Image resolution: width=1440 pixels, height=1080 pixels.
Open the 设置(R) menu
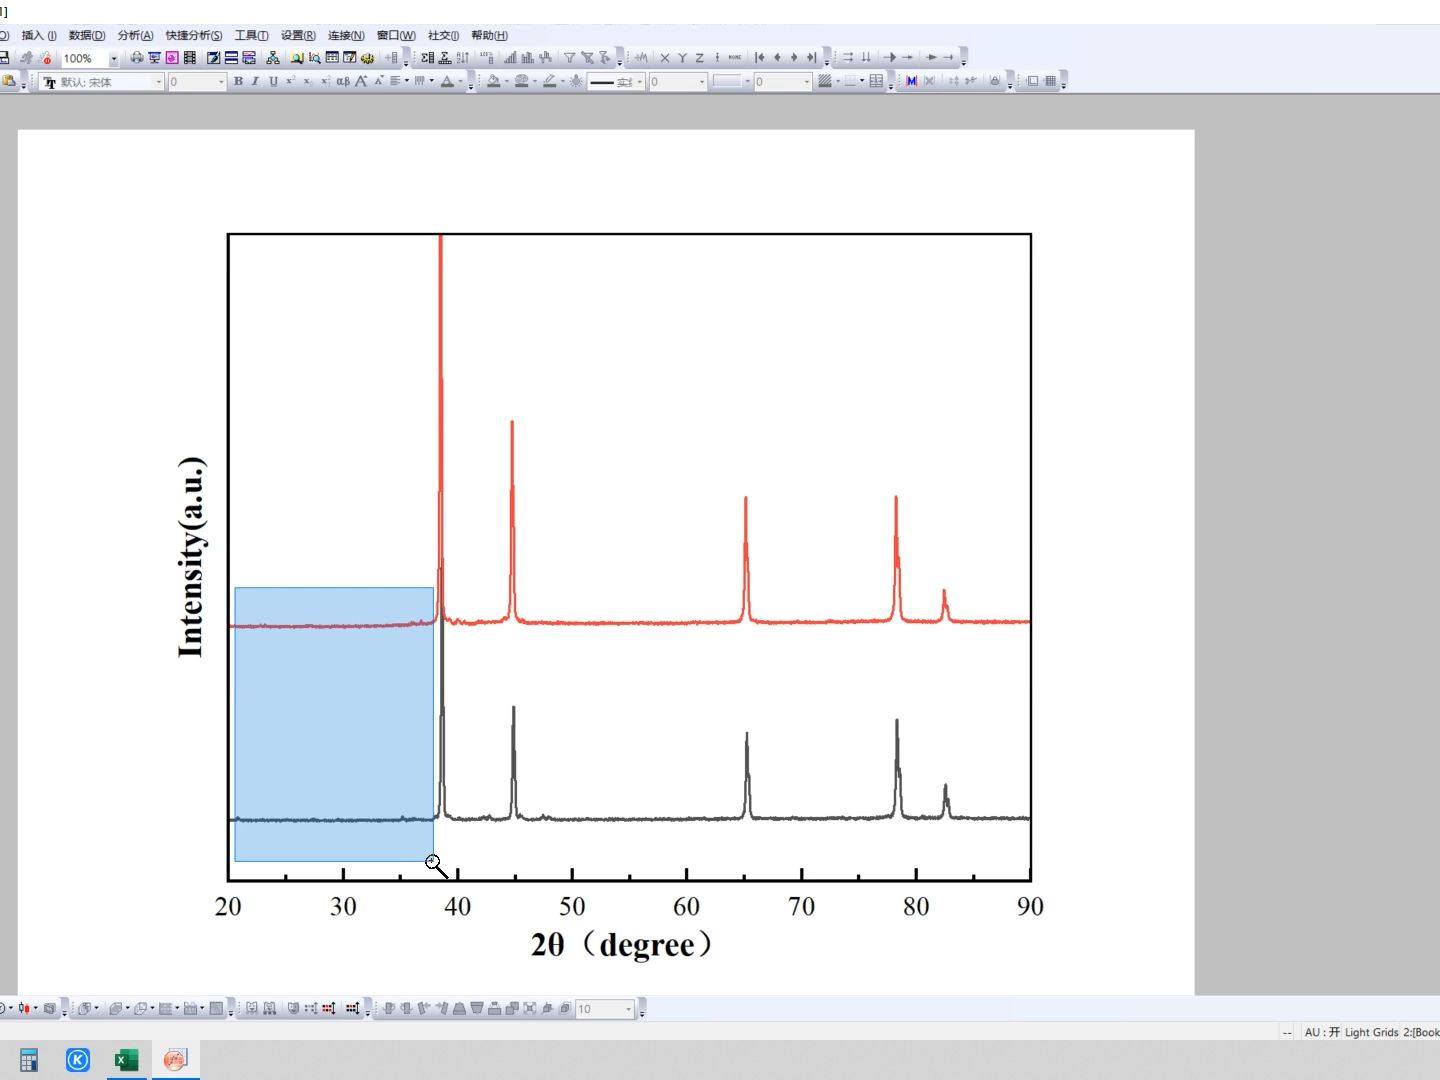click(x=298, y=35)
